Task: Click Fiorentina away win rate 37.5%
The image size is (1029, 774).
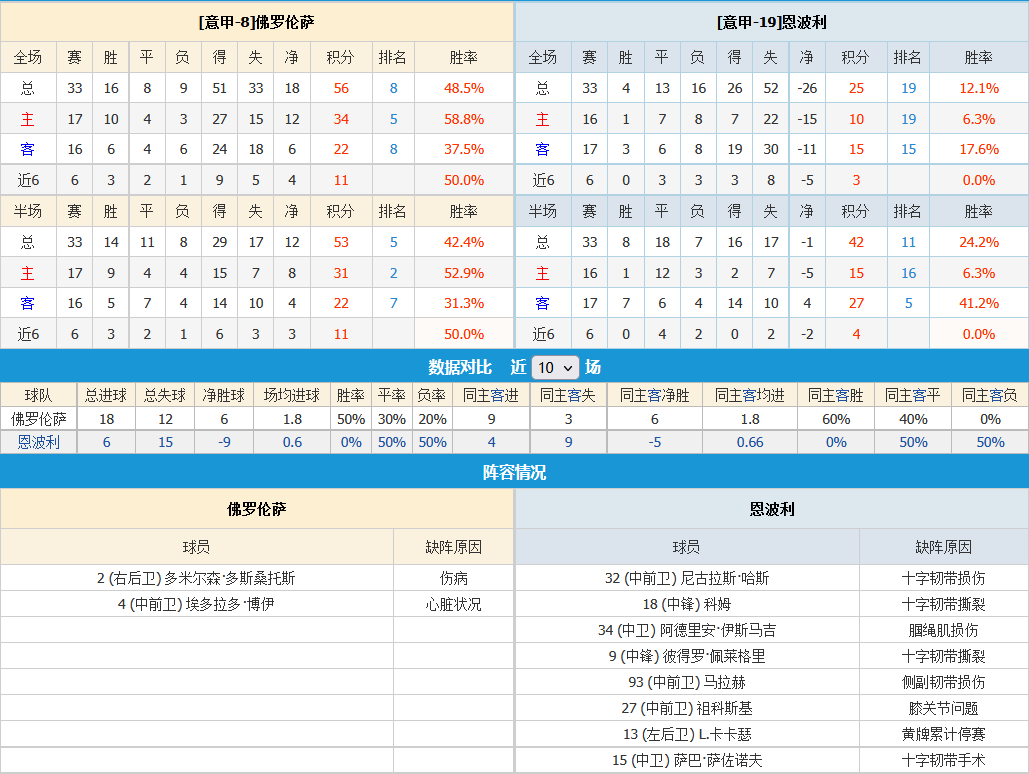Action: click(x=464, y=150)
